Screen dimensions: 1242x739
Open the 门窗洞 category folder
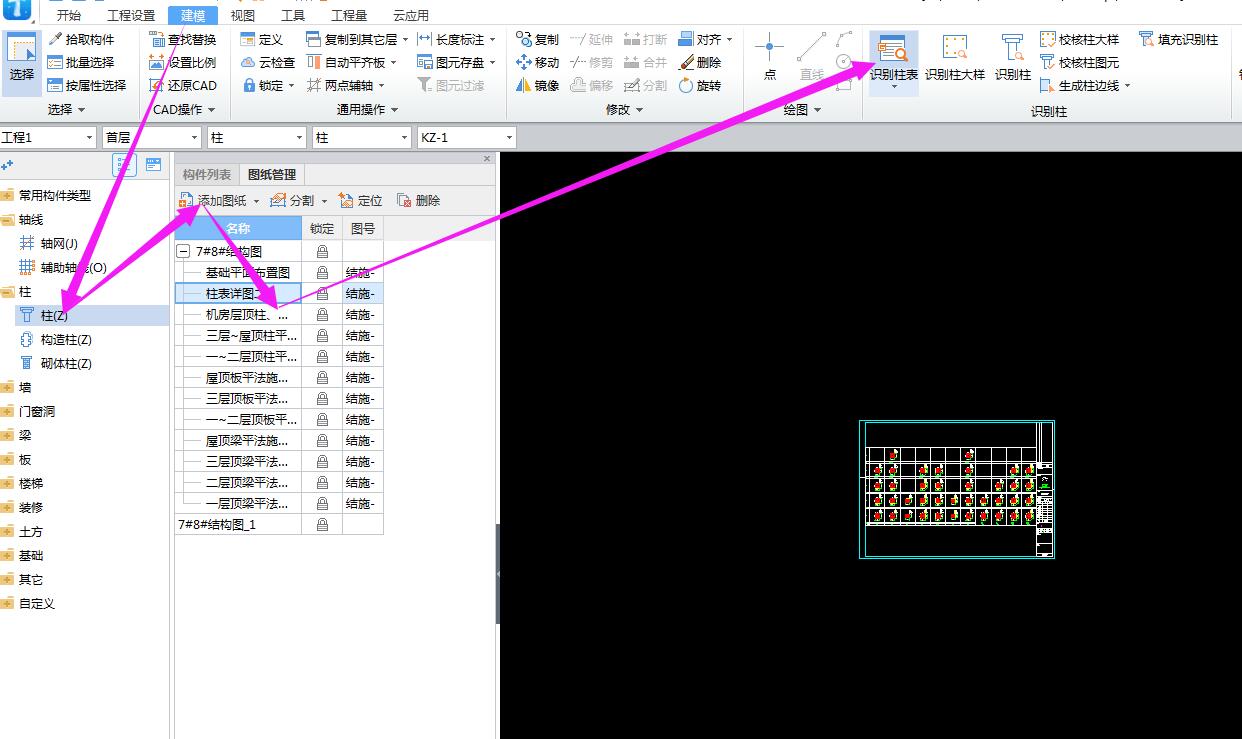(28, 411)
